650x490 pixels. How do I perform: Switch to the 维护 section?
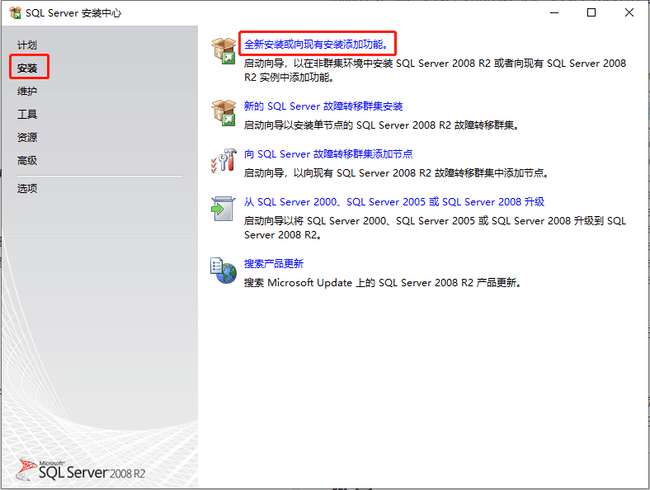pos(27,91)
